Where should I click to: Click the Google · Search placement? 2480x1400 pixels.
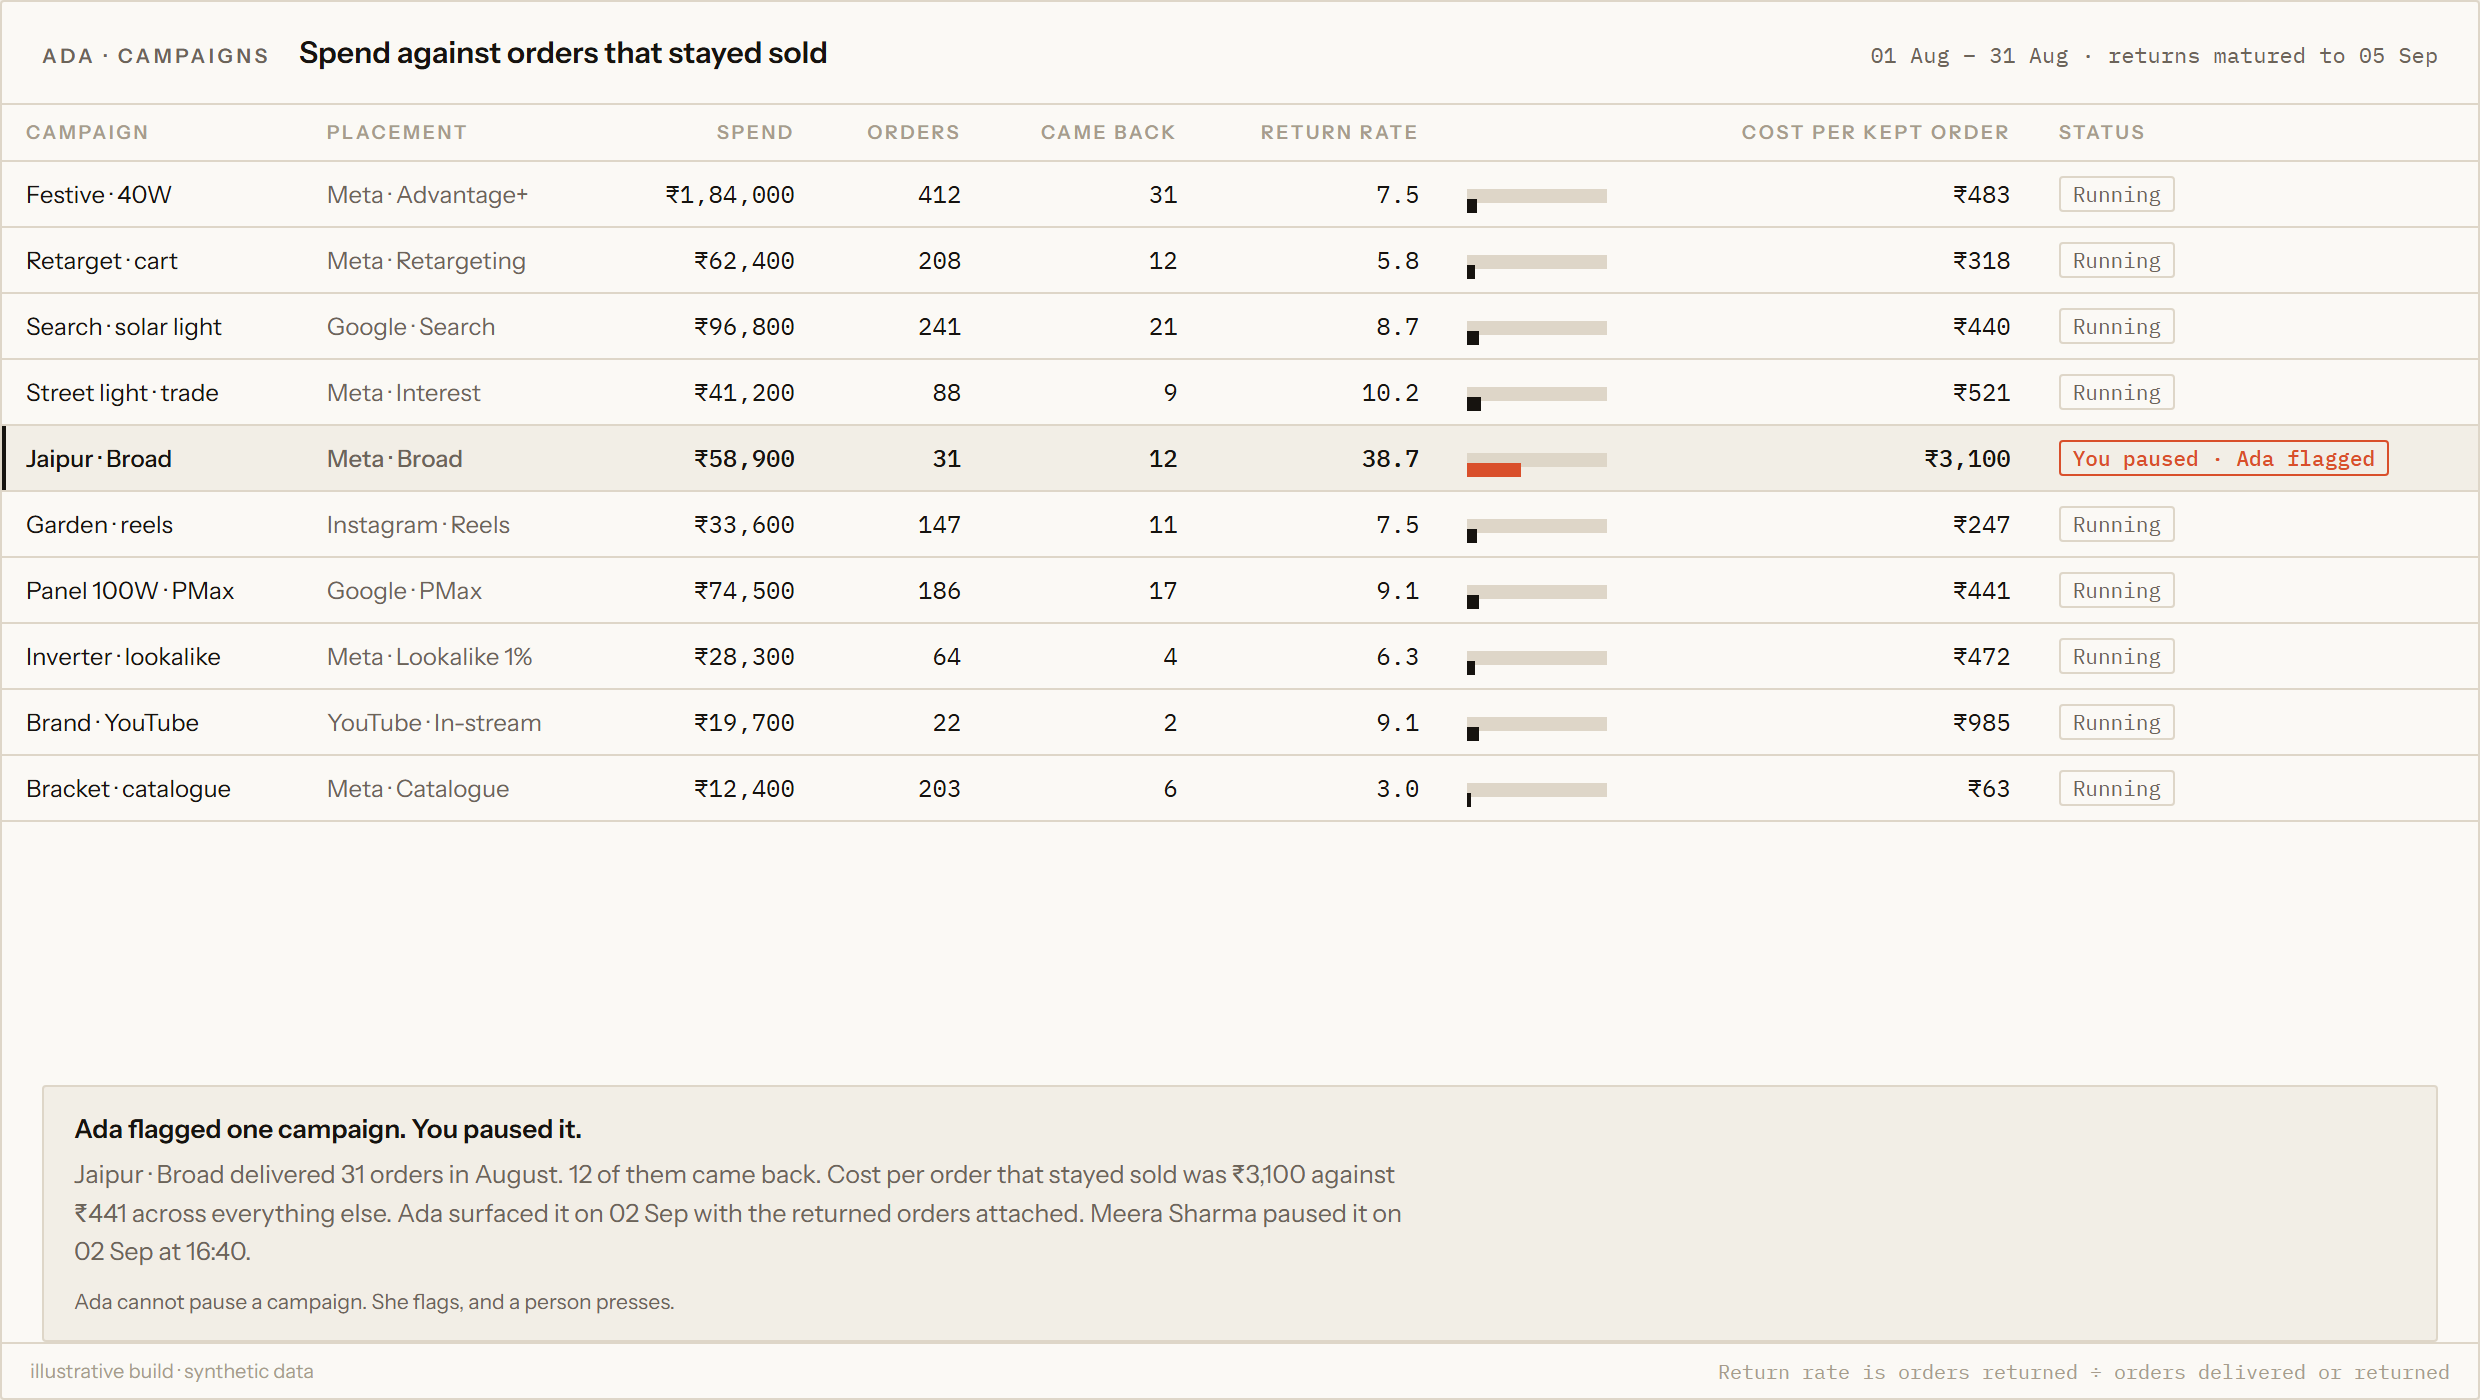[411, 327]
